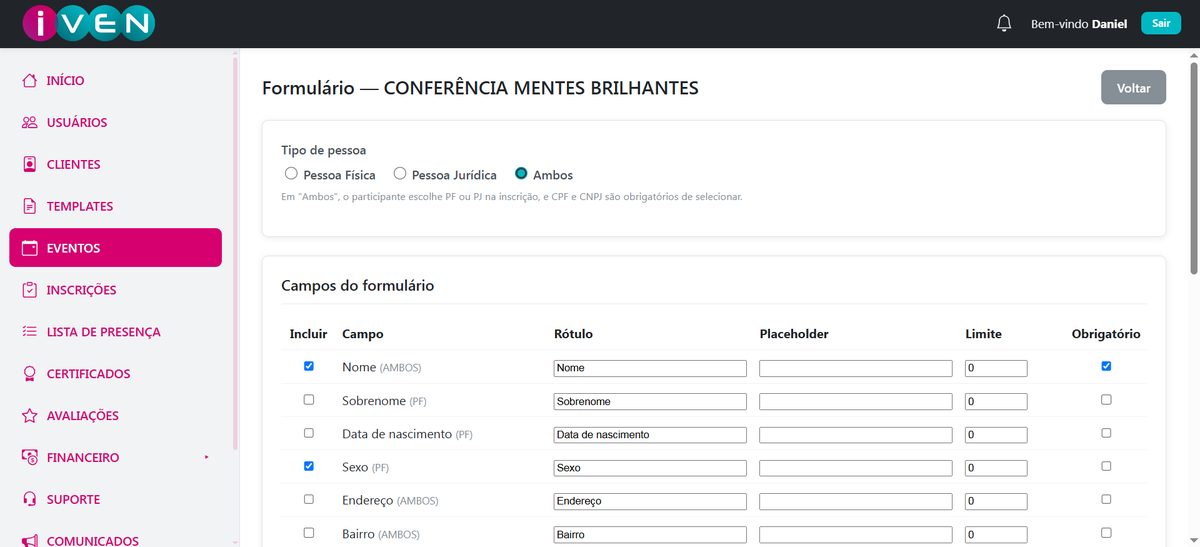The height and width of the screenshot is (547, 1200).
Task: Expand the Financeiro submenu arrow
Action: (207, 457)
